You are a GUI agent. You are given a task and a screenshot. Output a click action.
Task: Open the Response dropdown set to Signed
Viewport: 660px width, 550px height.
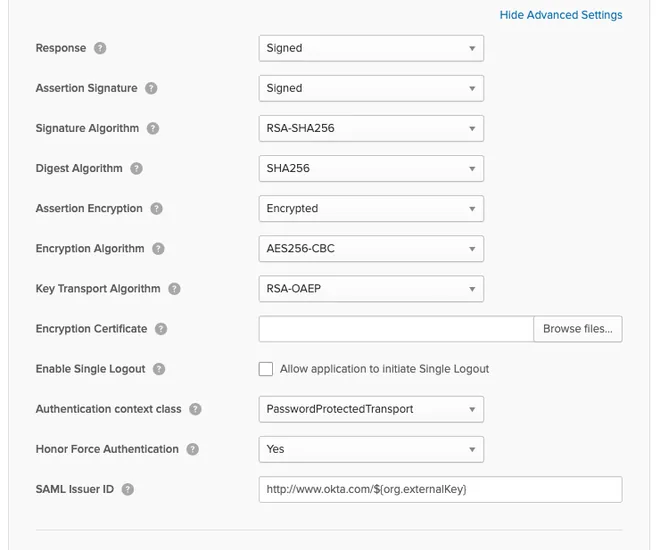371,48
